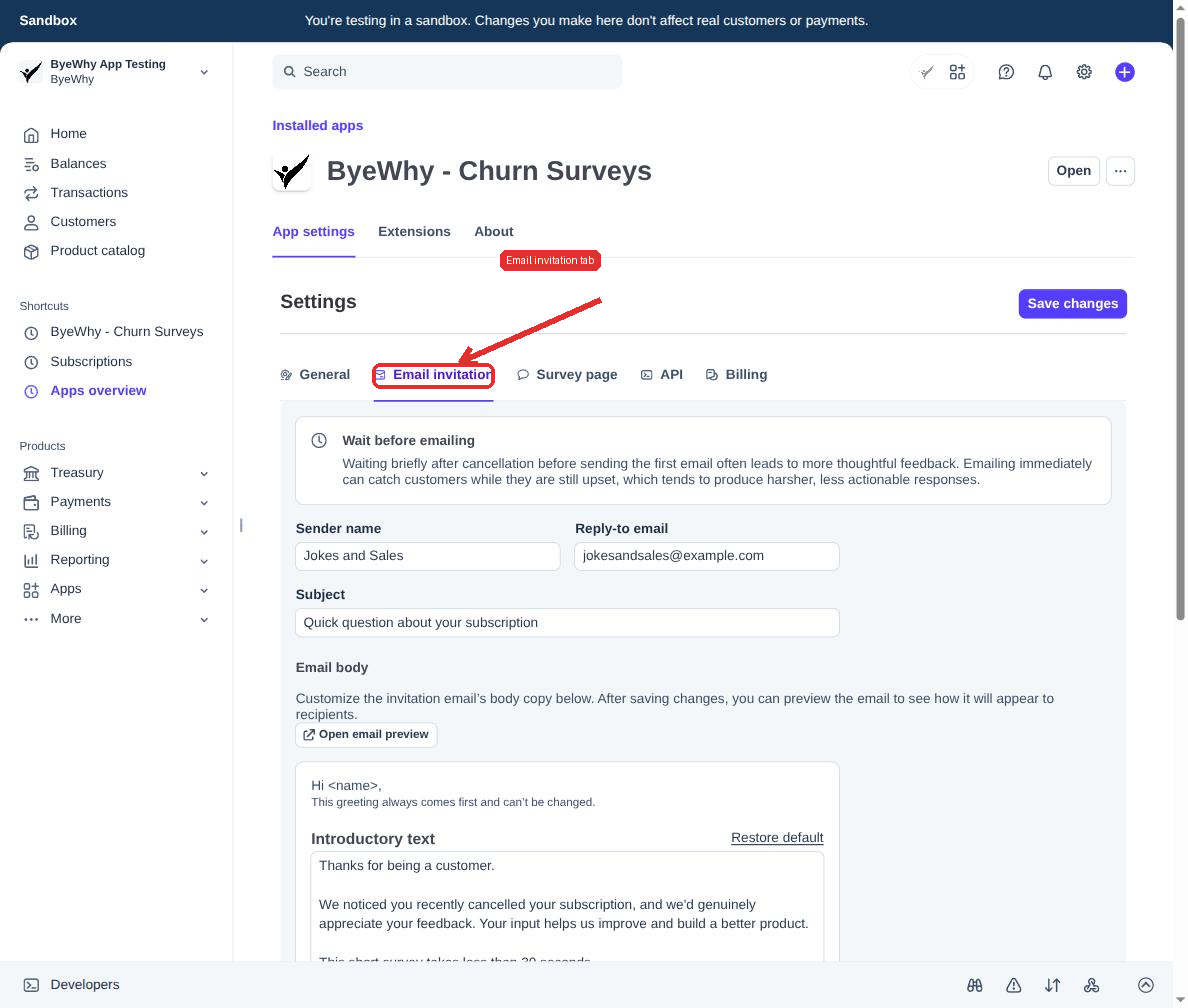
Task: Switch to the Extensions tab
Action: [414, 232]
